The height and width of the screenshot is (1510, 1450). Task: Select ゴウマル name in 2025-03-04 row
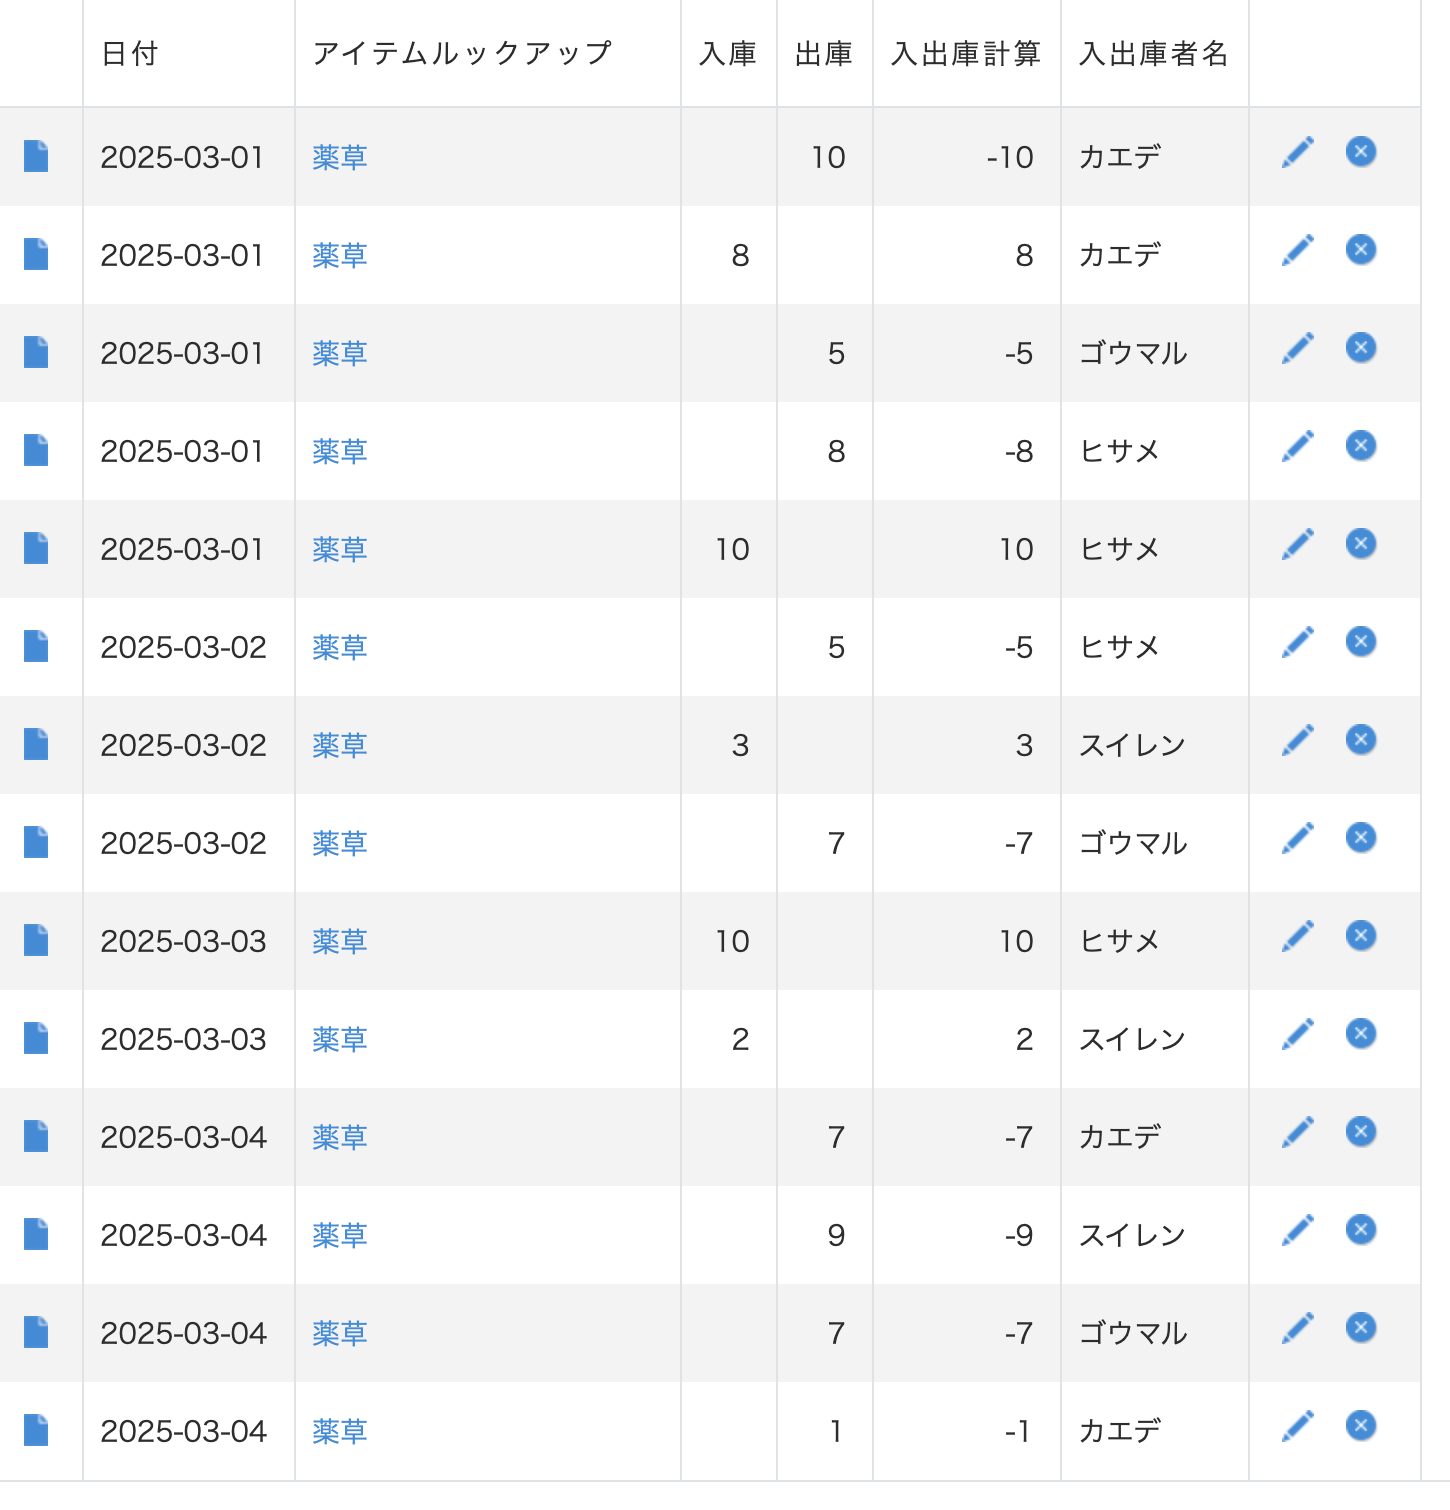click(x=1133, y=1333)
